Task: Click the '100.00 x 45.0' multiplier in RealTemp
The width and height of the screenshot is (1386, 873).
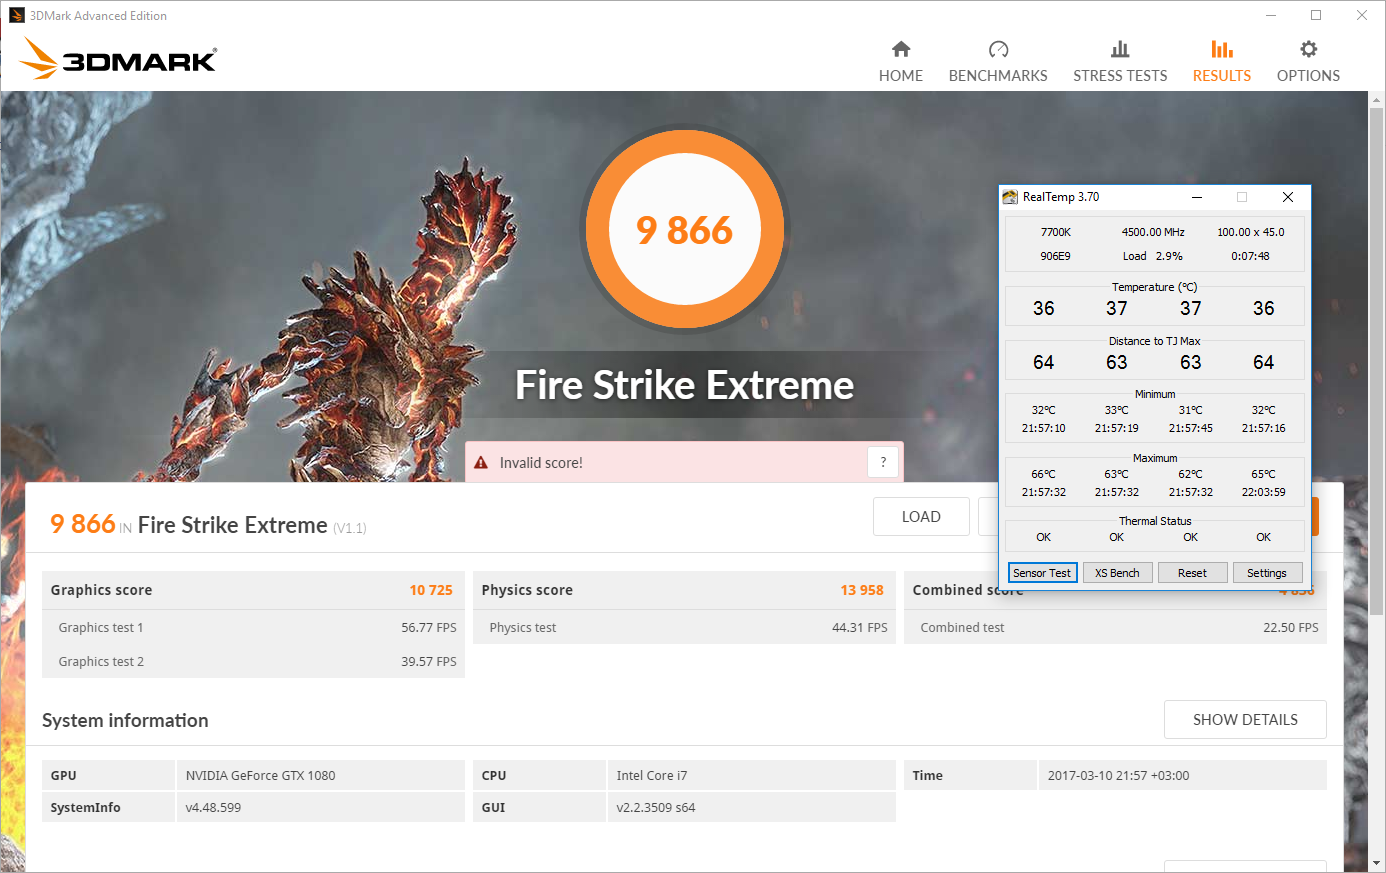Action: pyautogui.click(x=1251, y=232)
